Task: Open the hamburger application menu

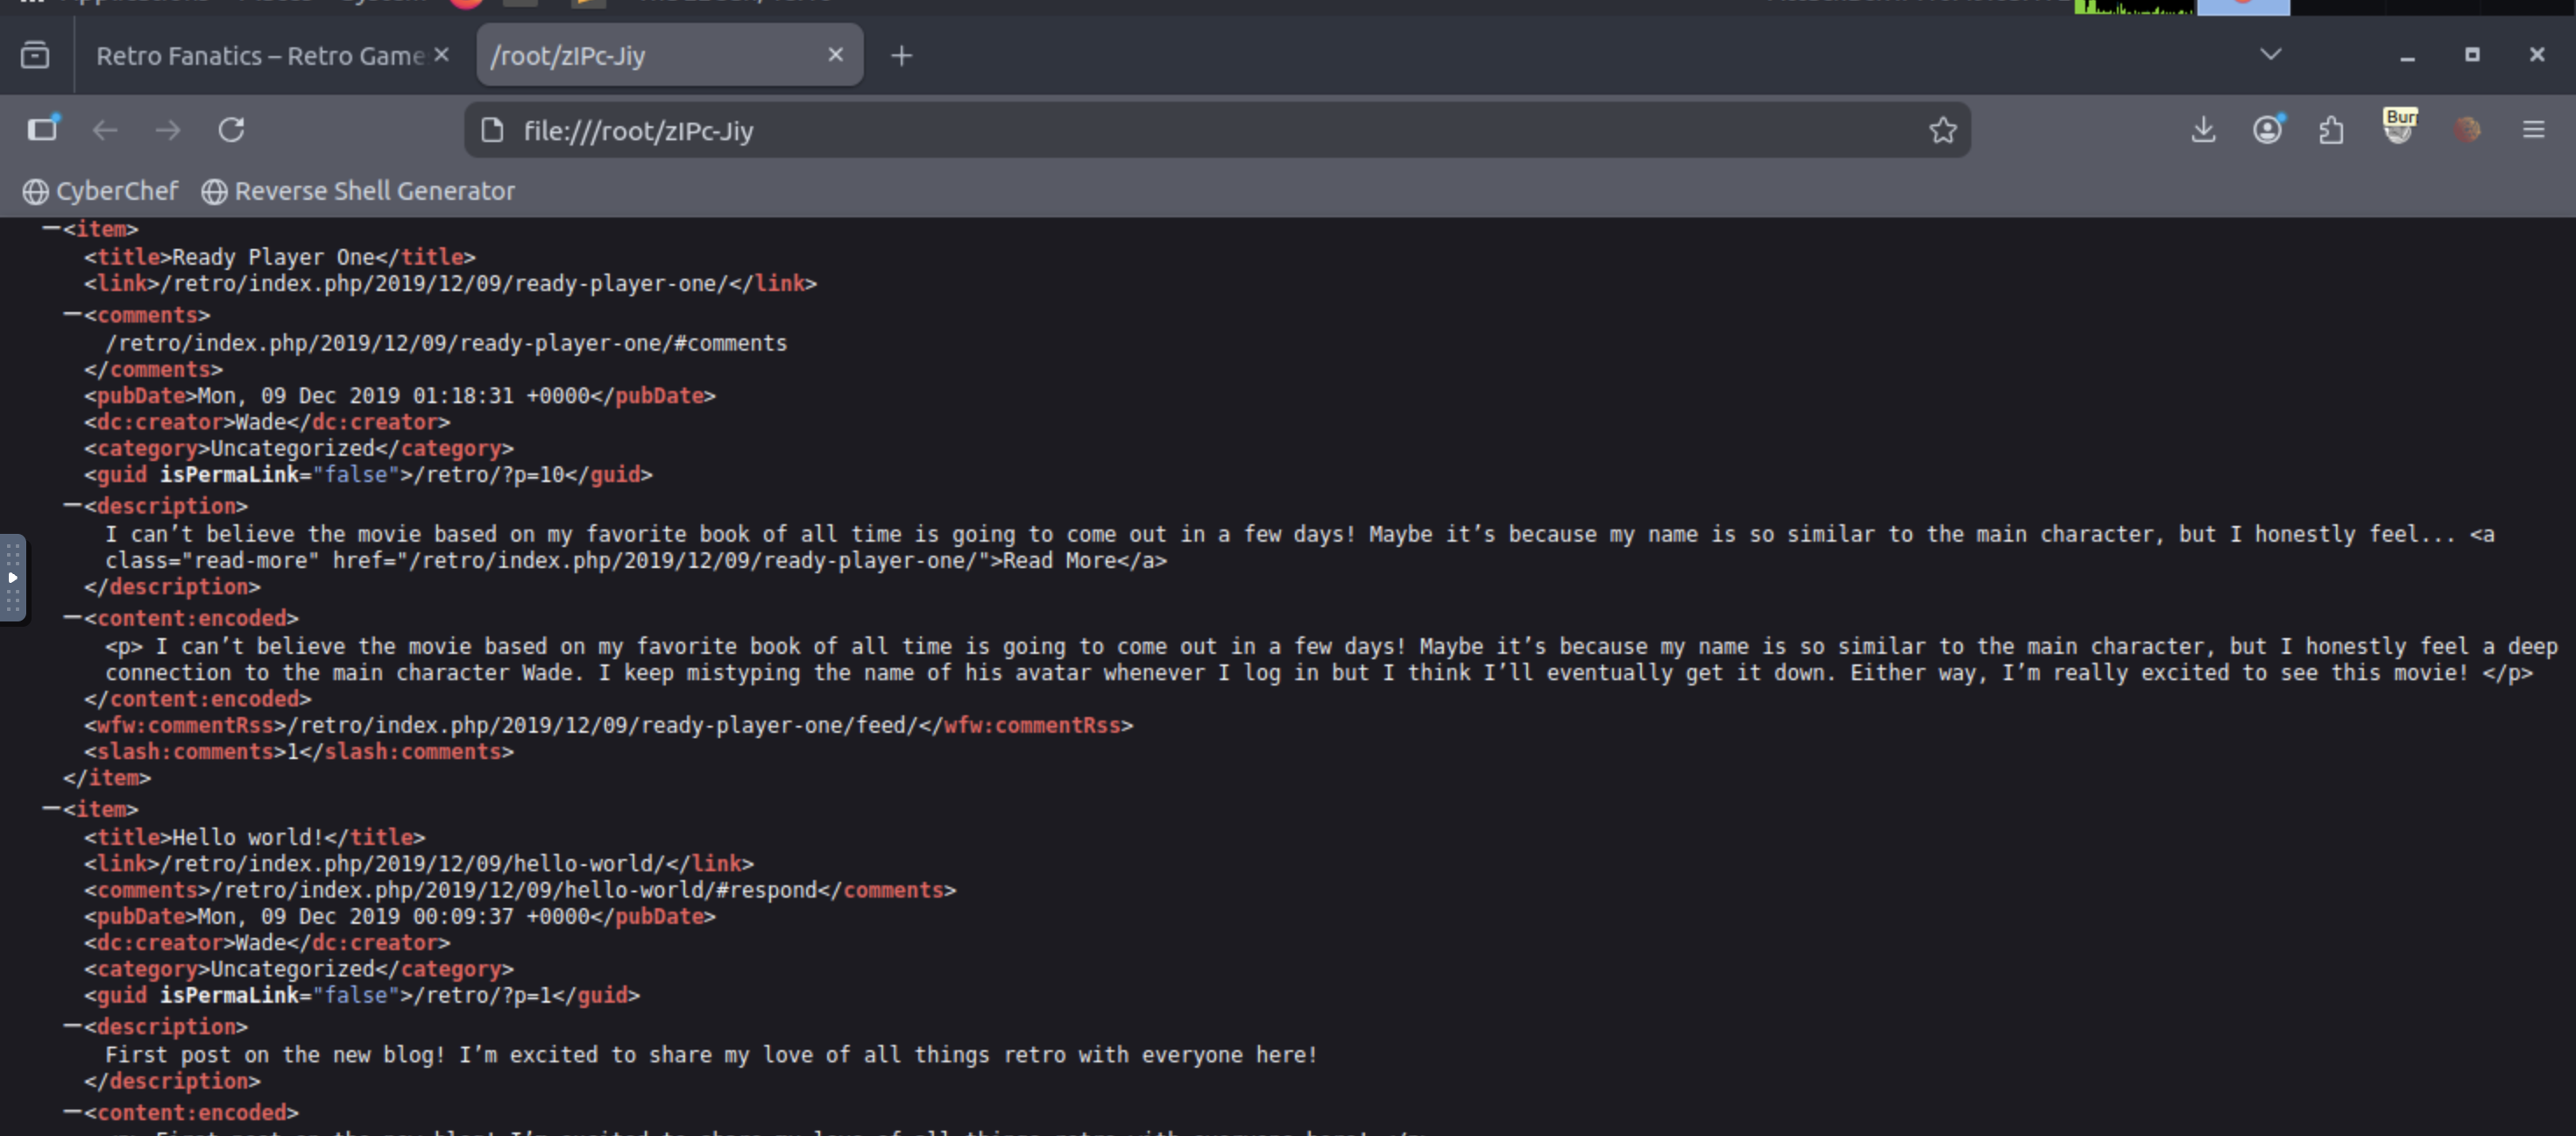Action: [x=2533, y=130]
